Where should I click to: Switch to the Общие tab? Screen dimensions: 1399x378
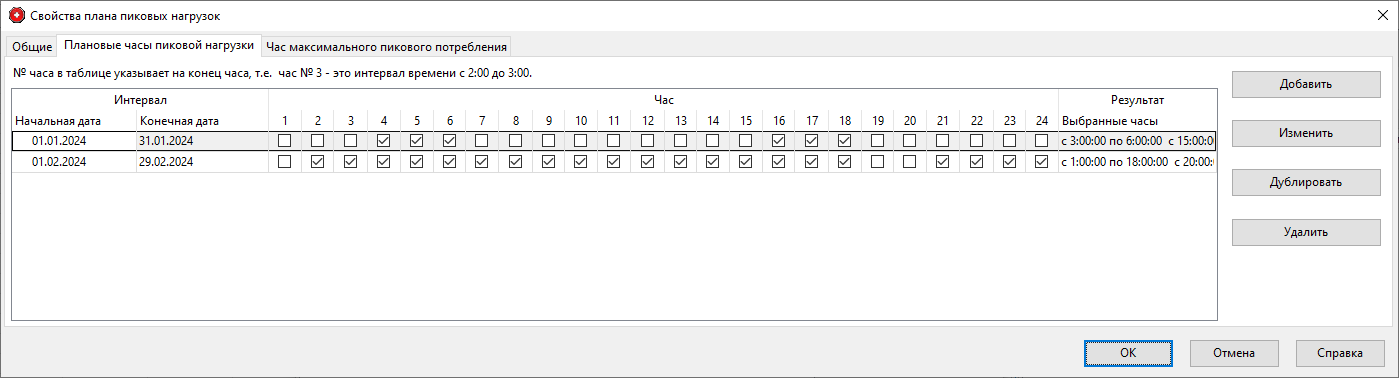pyautogui.click(x=32, y=47)
